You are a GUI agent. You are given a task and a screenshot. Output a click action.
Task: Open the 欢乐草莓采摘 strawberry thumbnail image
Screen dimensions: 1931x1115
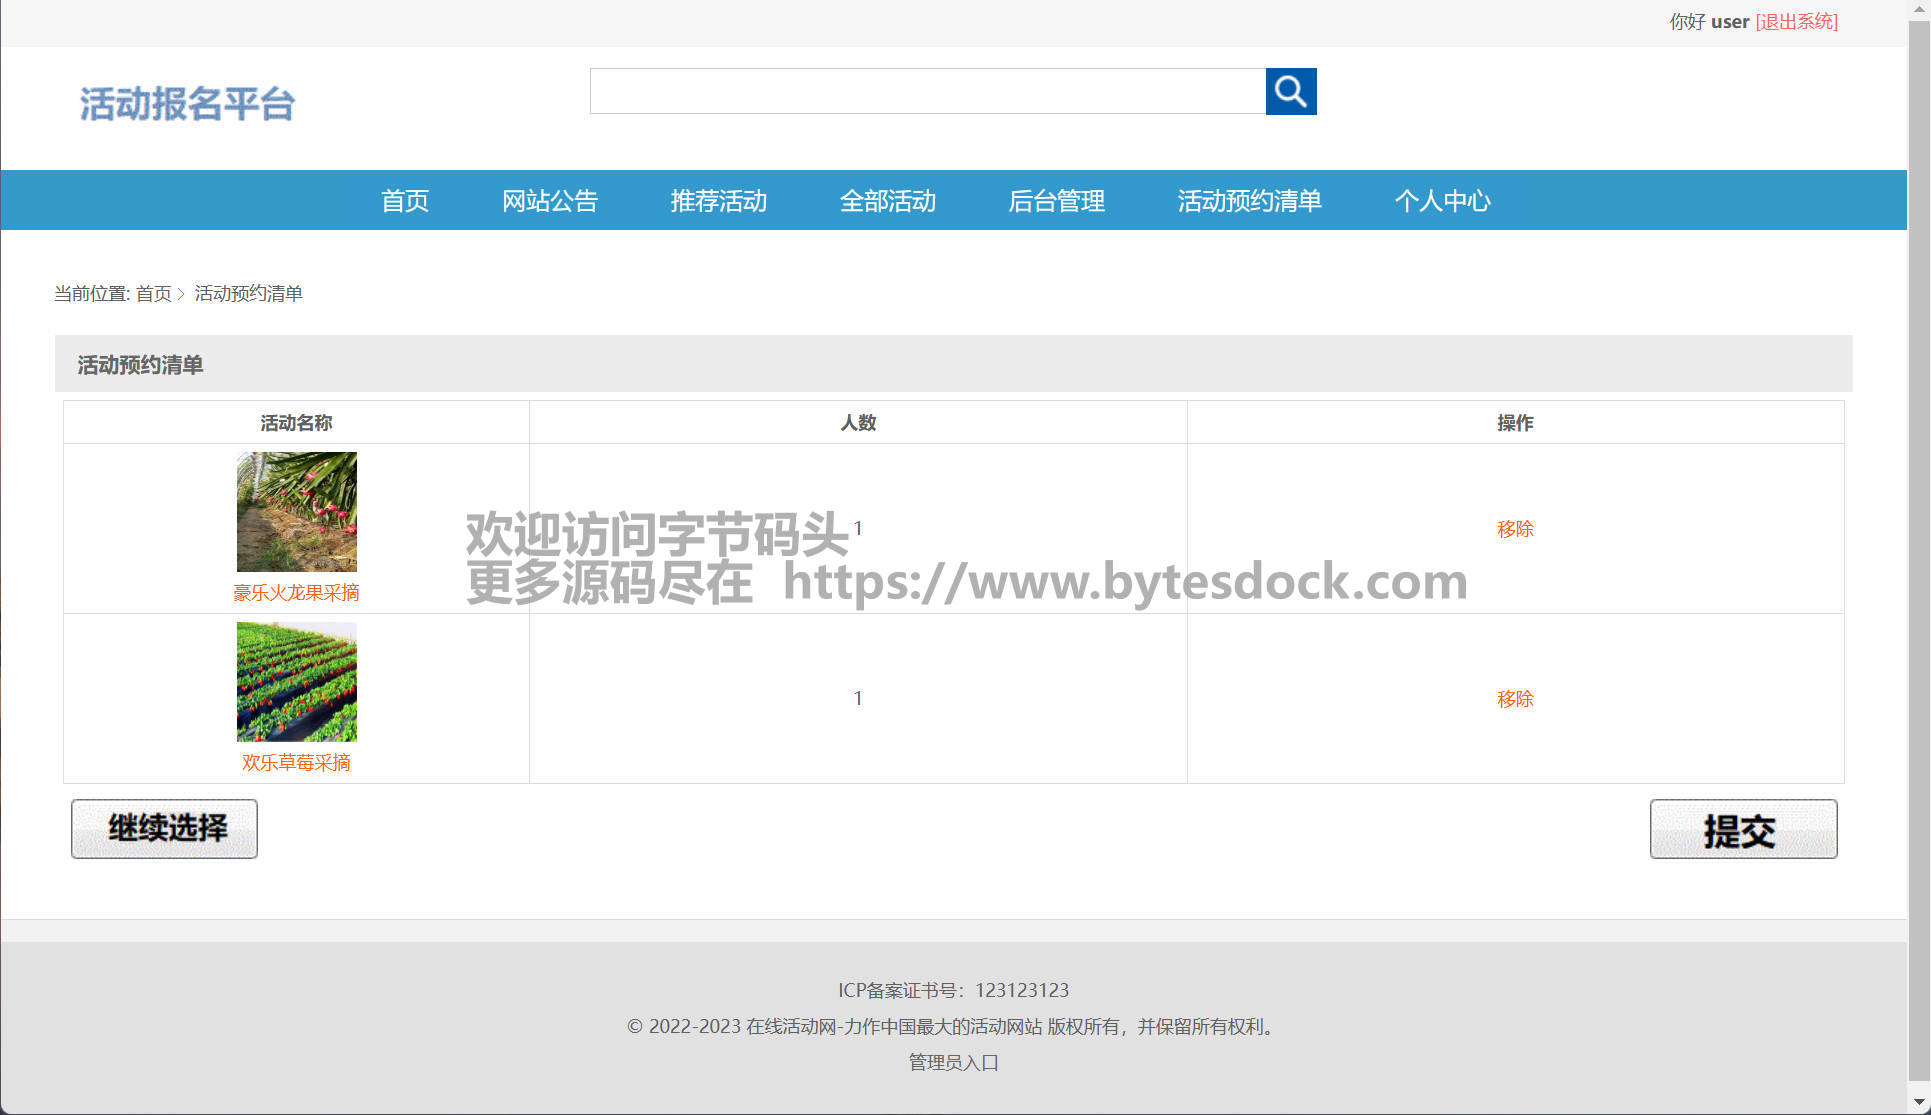pyautogui.click(x=296, y=681)
